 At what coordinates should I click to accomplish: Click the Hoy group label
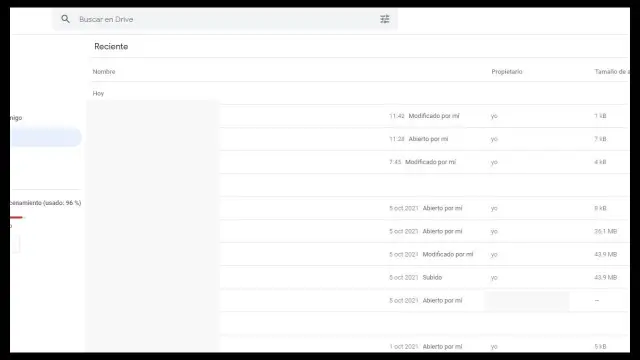coord(98,93)
